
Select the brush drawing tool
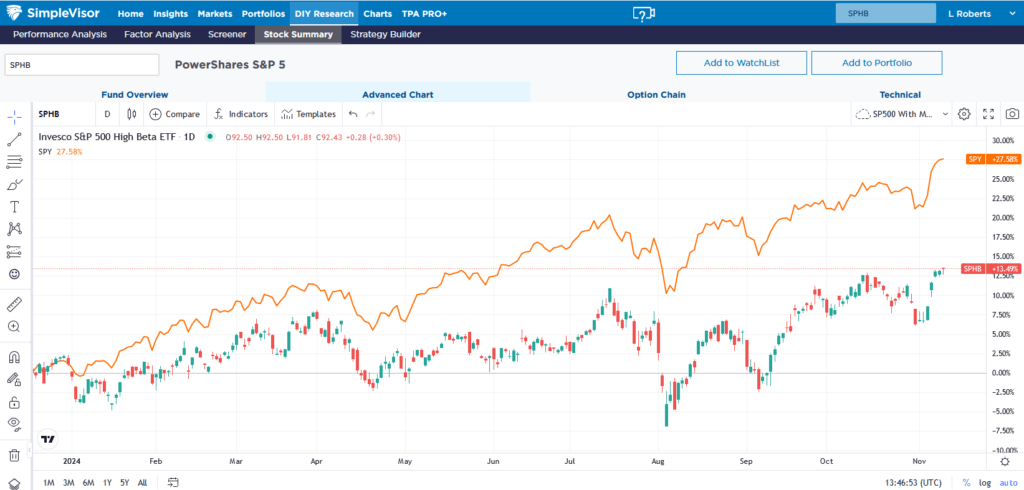click(14, 184)
